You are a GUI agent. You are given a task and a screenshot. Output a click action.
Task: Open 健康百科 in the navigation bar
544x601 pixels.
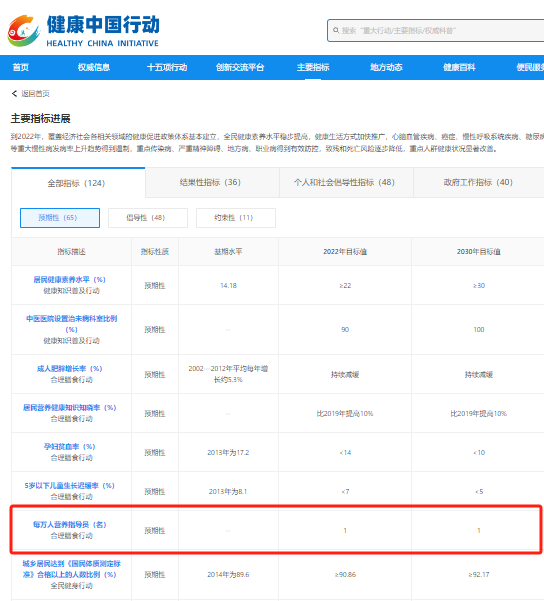point(459,67)
